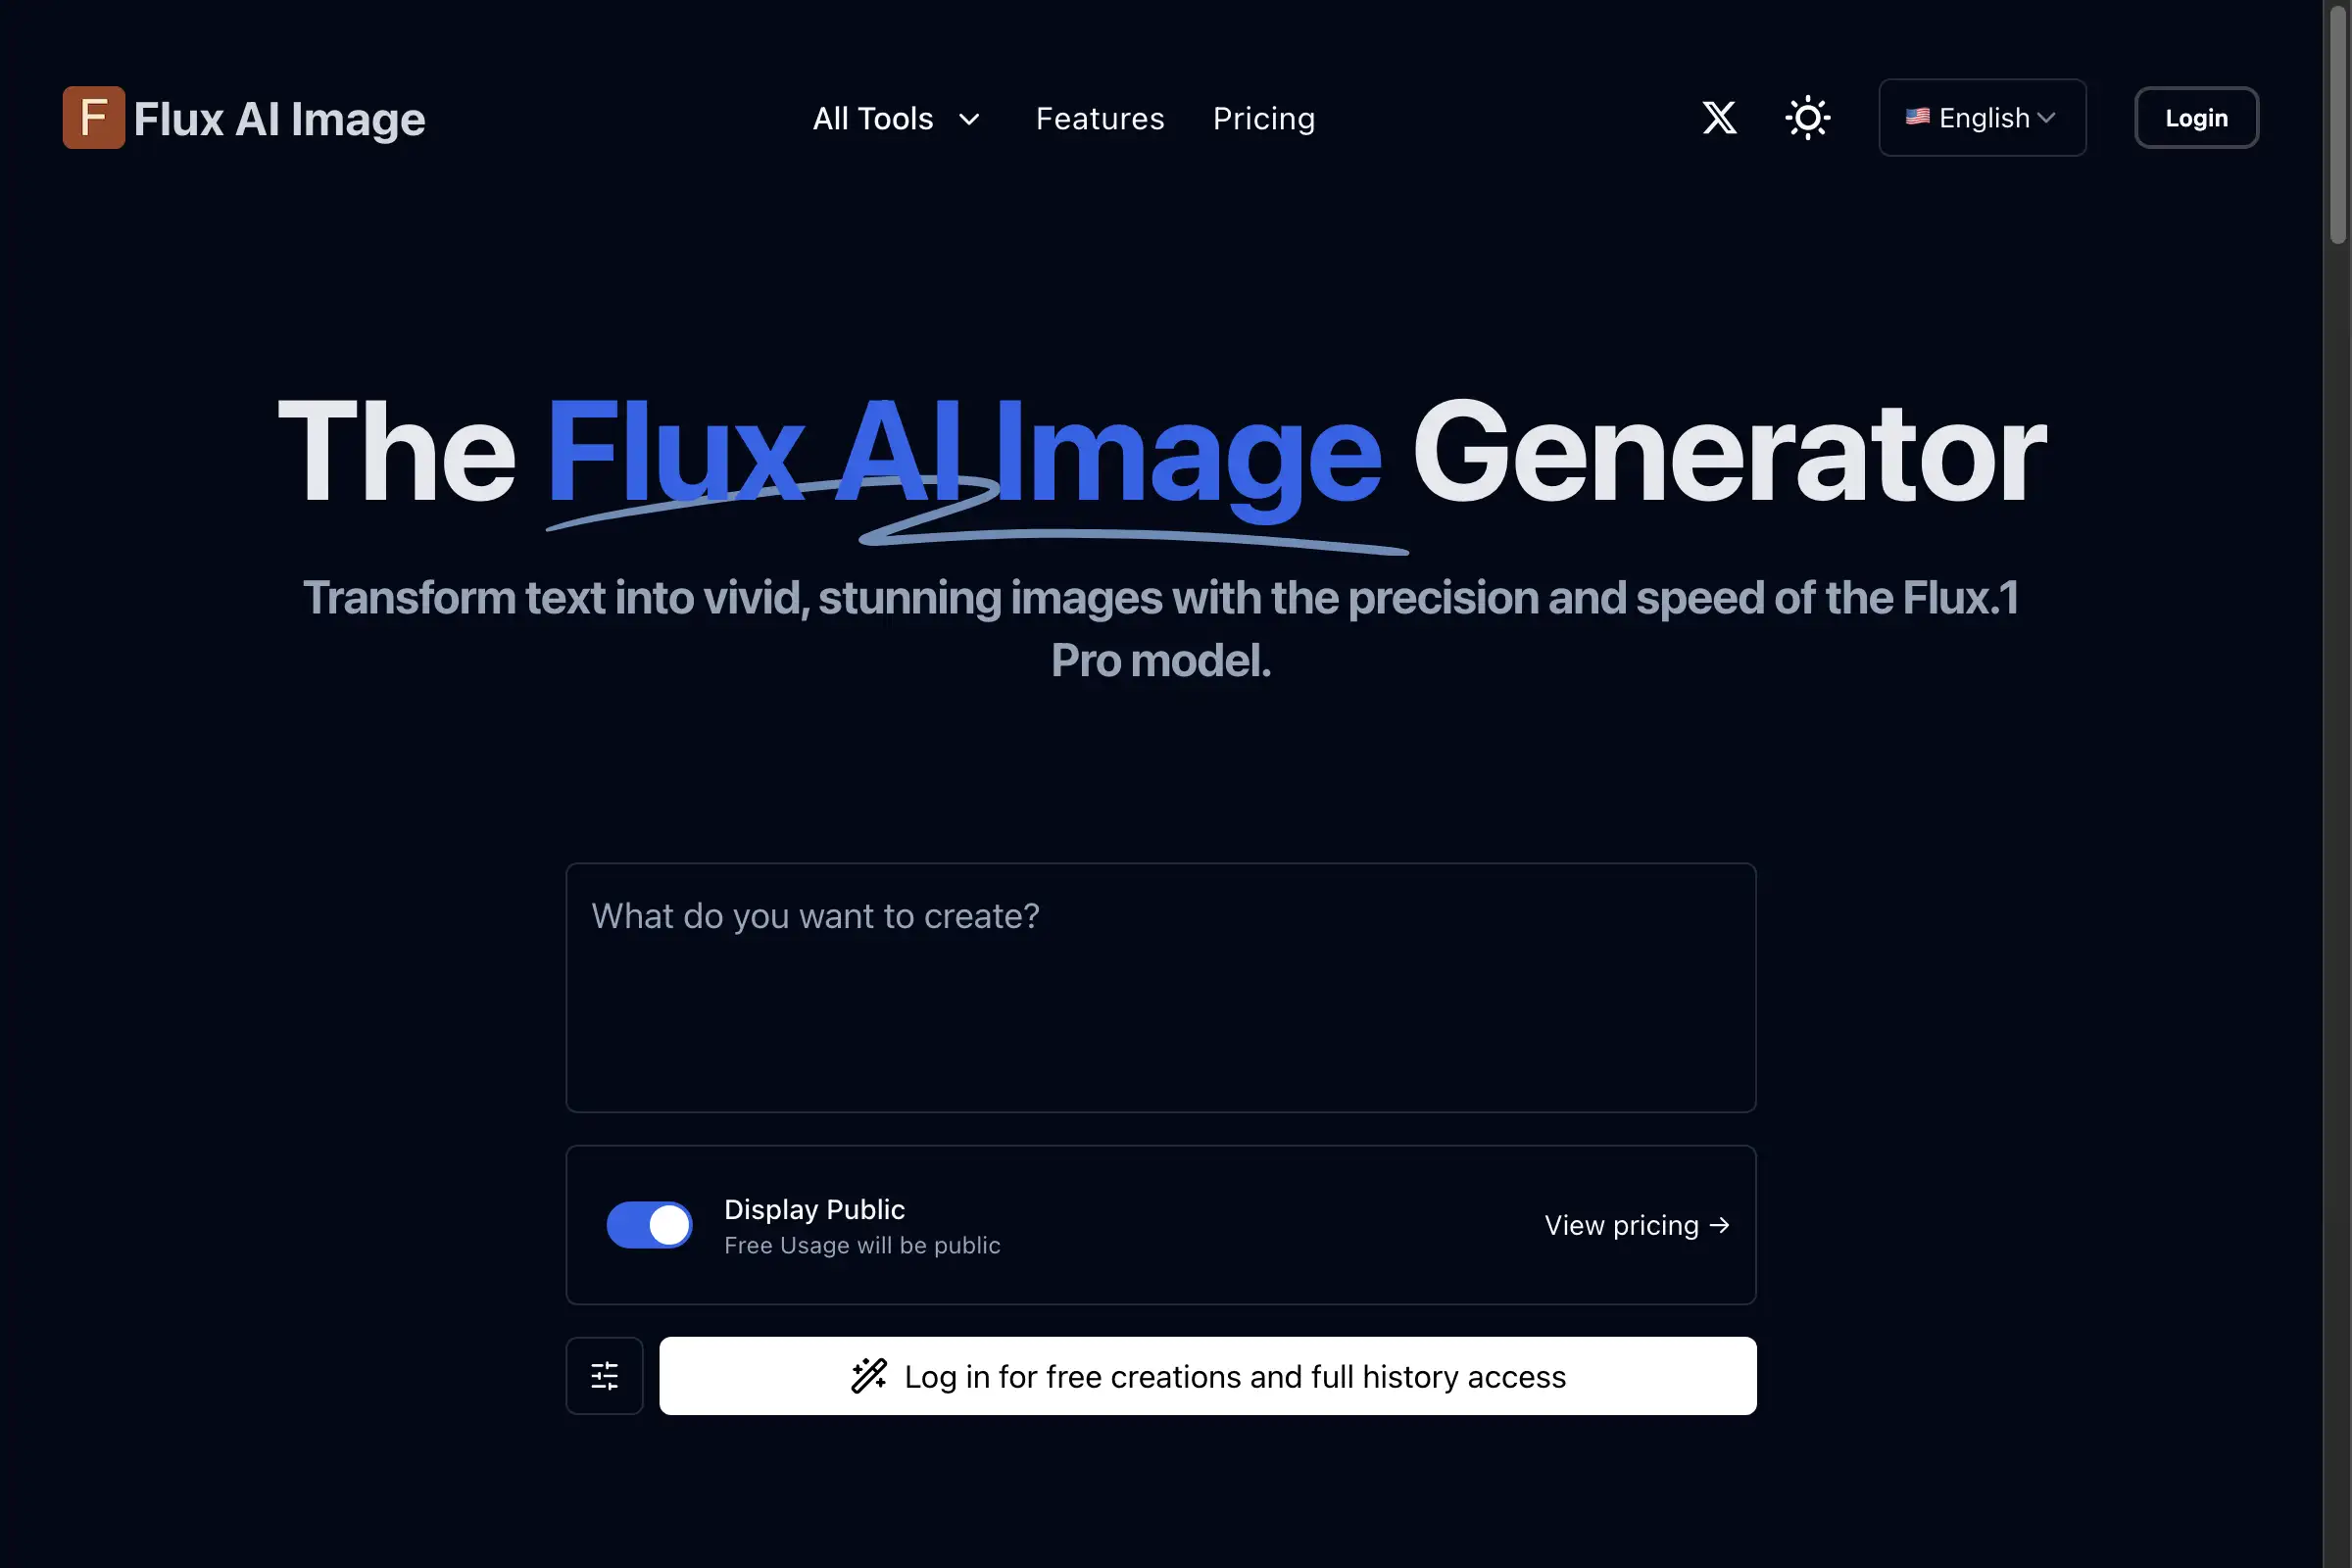The width and height of the screenshot is (2352, 1568).
Task: Click the sliders/settings filter icon
Action: tap(606, 1376)
